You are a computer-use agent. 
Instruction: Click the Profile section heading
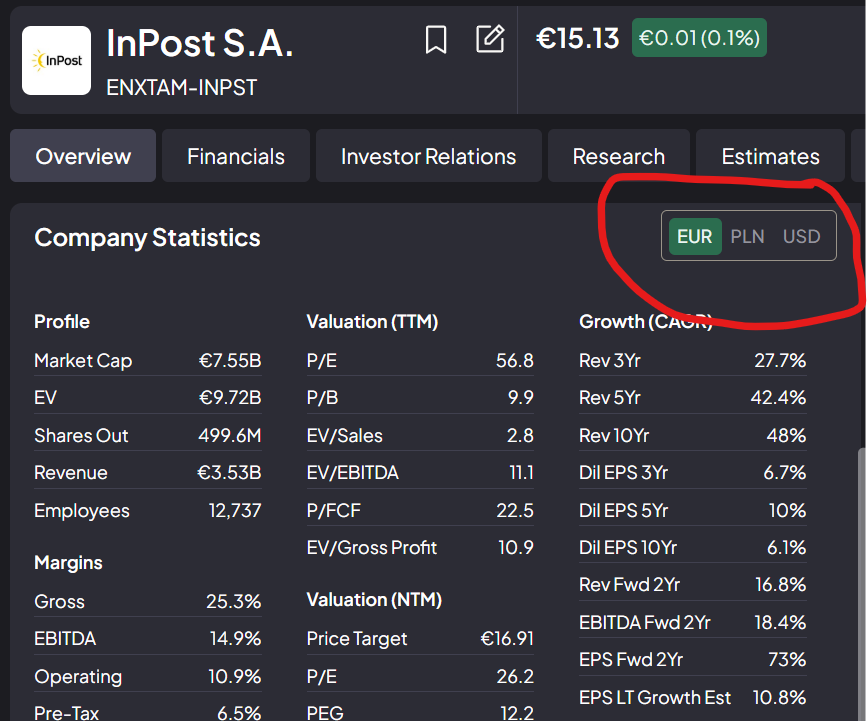tap(62, 322)
